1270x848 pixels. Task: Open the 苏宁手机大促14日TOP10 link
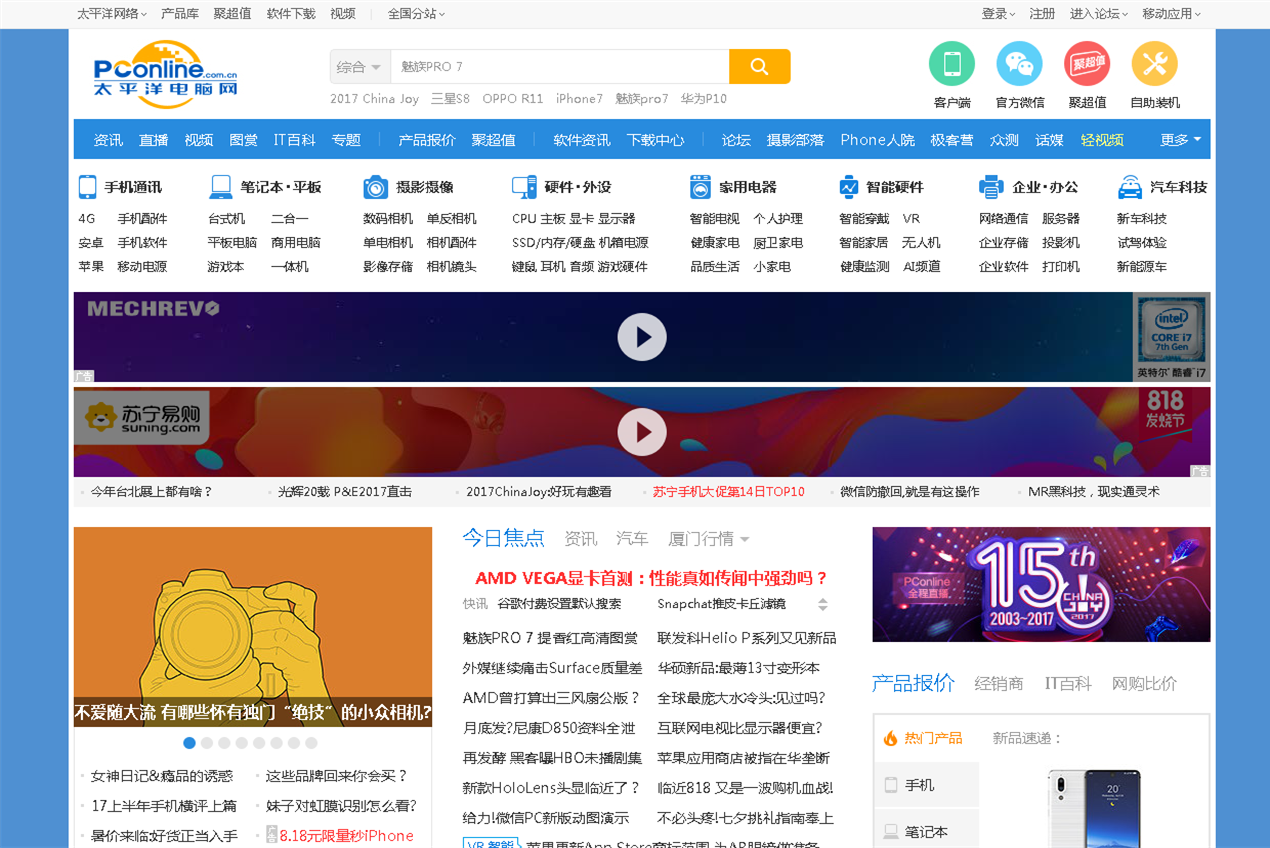(729, 492)
